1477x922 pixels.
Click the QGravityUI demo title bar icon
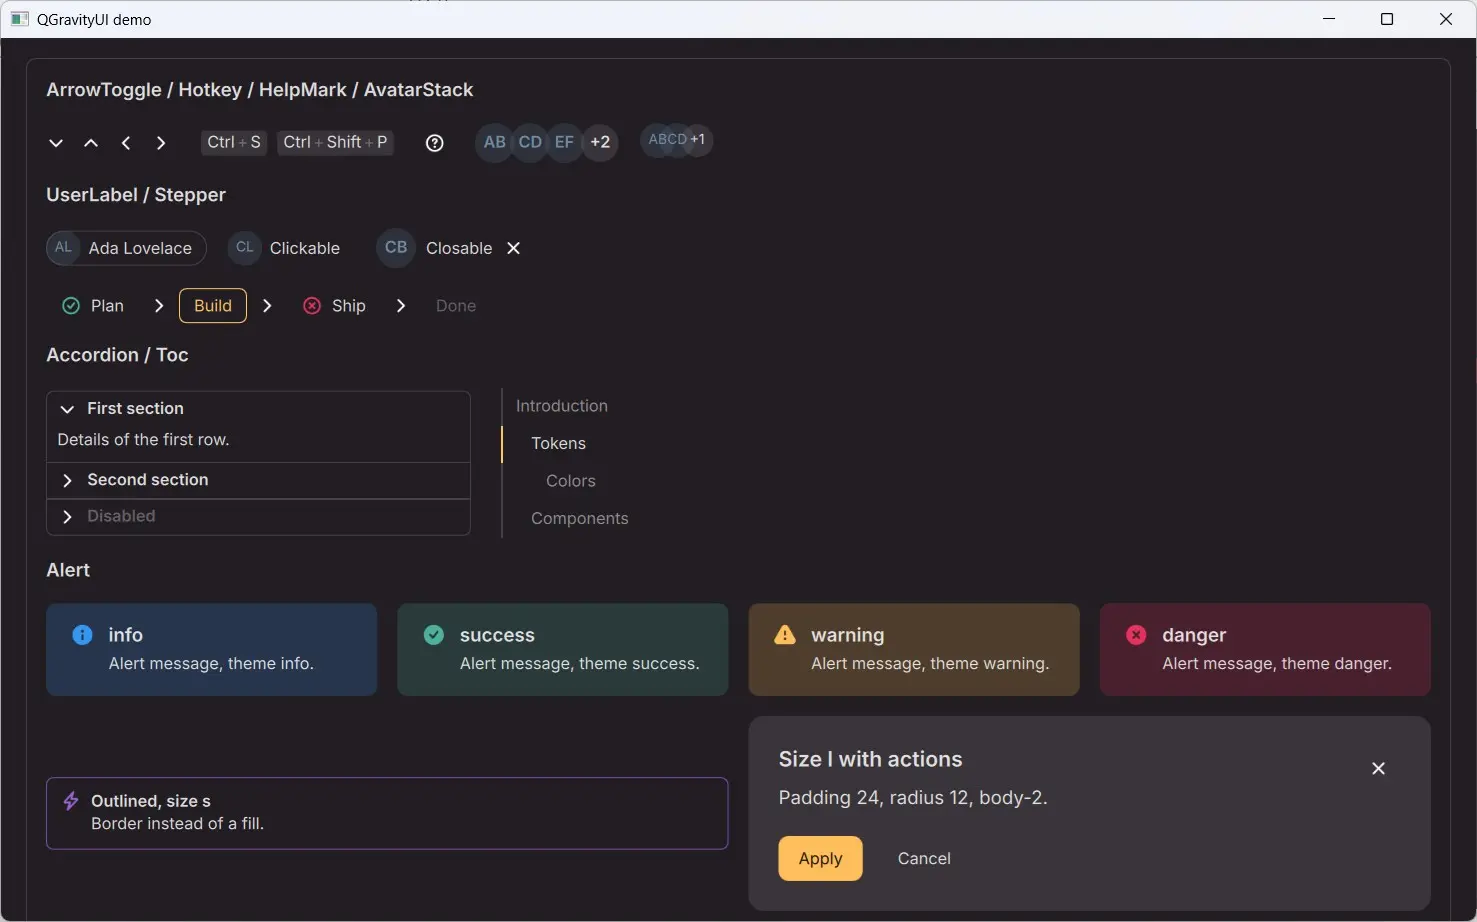click(x=19, y=19)
